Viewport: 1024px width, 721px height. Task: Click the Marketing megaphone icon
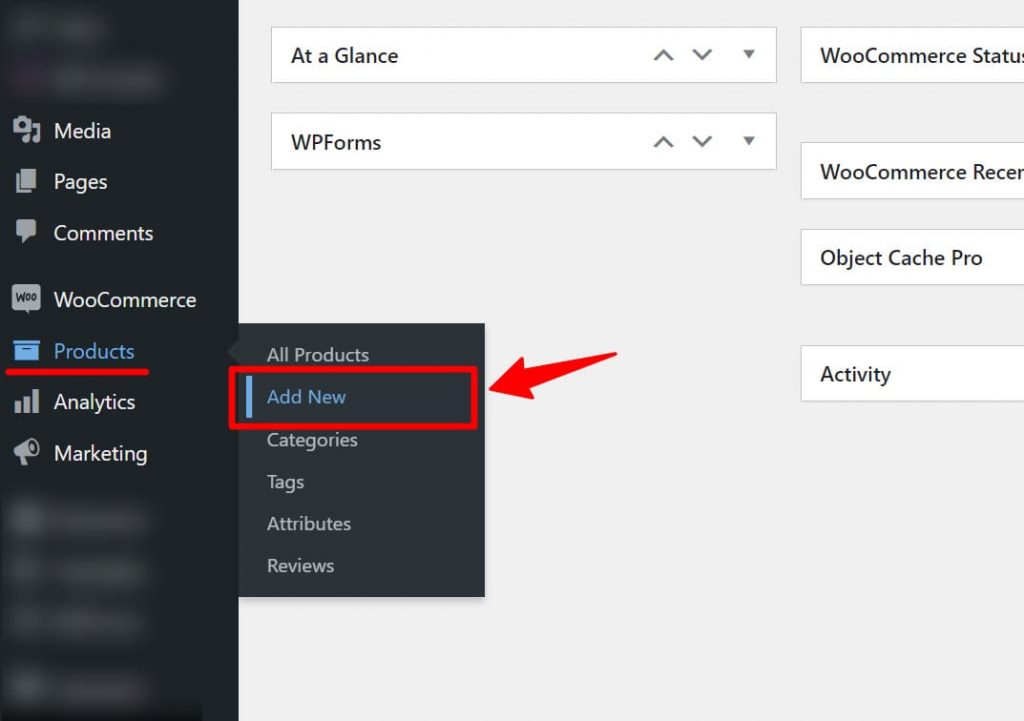[x=26, y=452]
